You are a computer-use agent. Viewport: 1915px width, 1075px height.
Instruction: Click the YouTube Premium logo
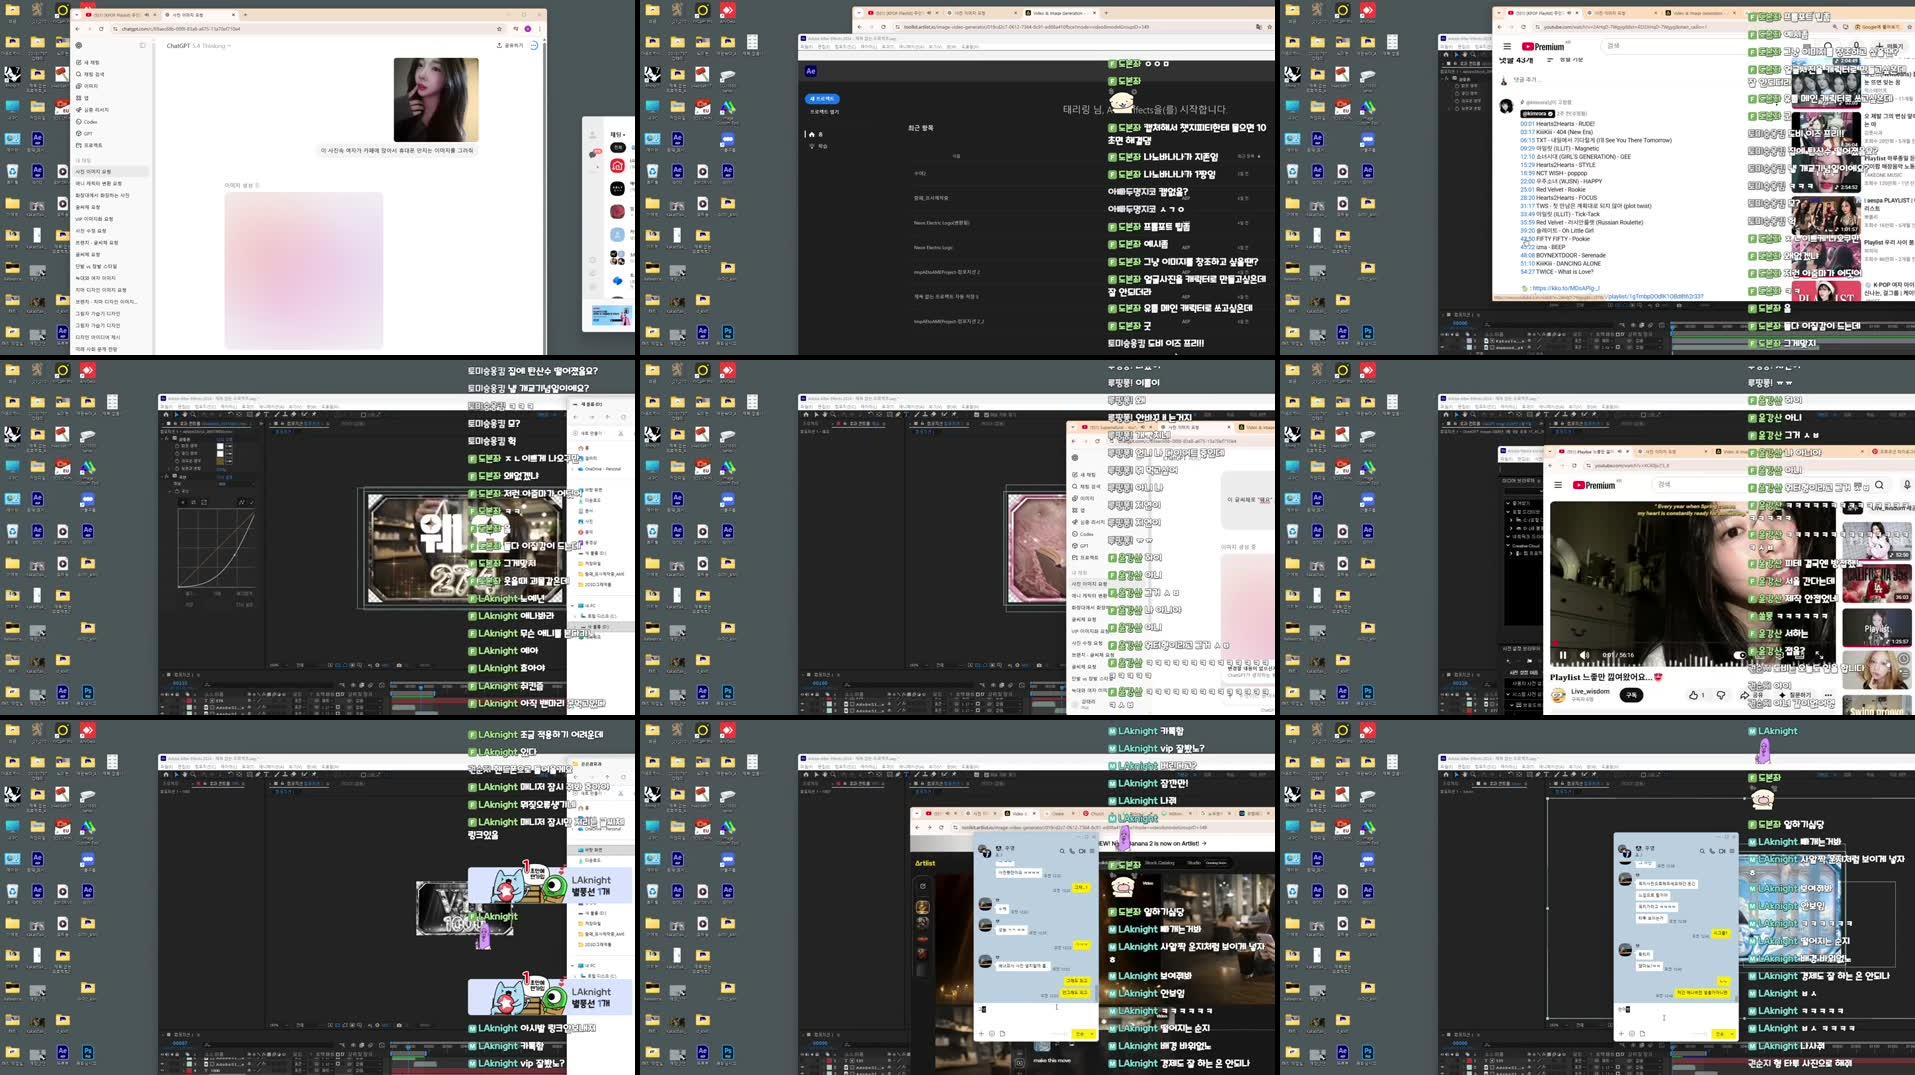tap(1543, 46)
